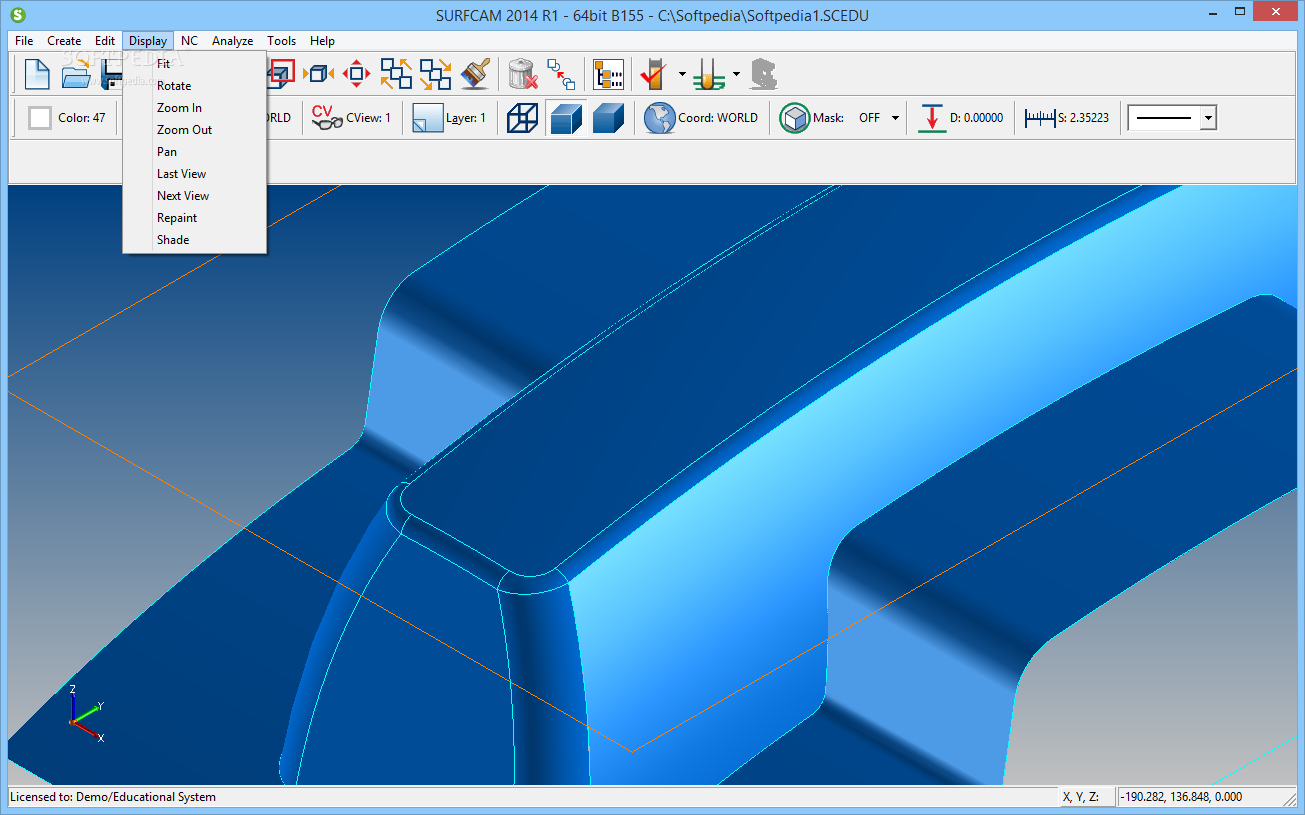Click the paintbrush icon
This screenshot has height=815, width=1305.
tap(475, 73)
